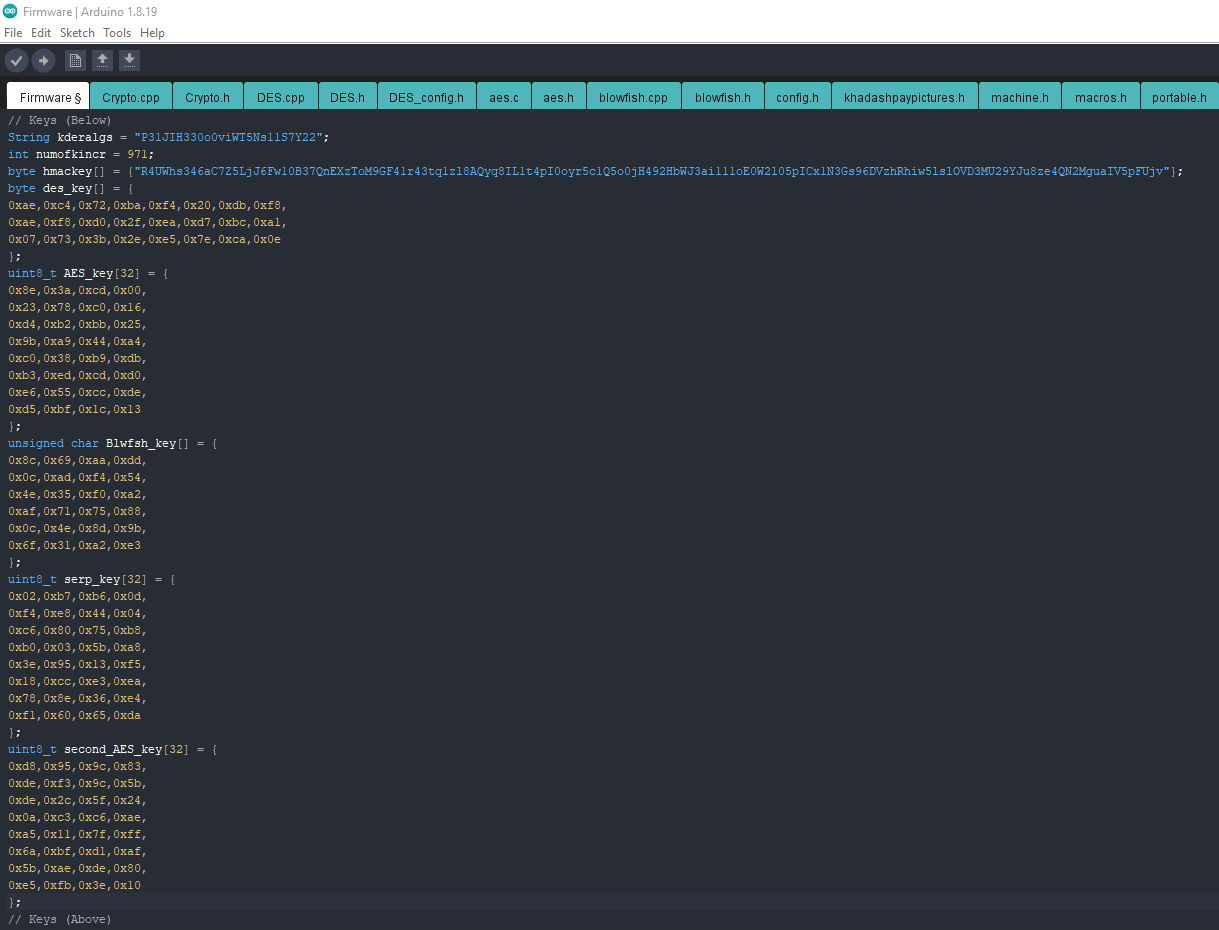Click the line '0xd5,0xbf,0x1c,0x13'
Image resolution: width=1219 pixels, height=930 pixels.
pyautogui.click(x=75, y=409)
